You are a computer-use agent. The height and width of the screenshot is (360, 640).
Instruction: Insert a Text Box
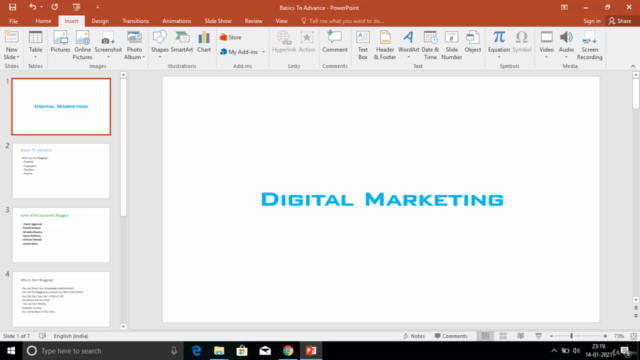click(363, 45)
